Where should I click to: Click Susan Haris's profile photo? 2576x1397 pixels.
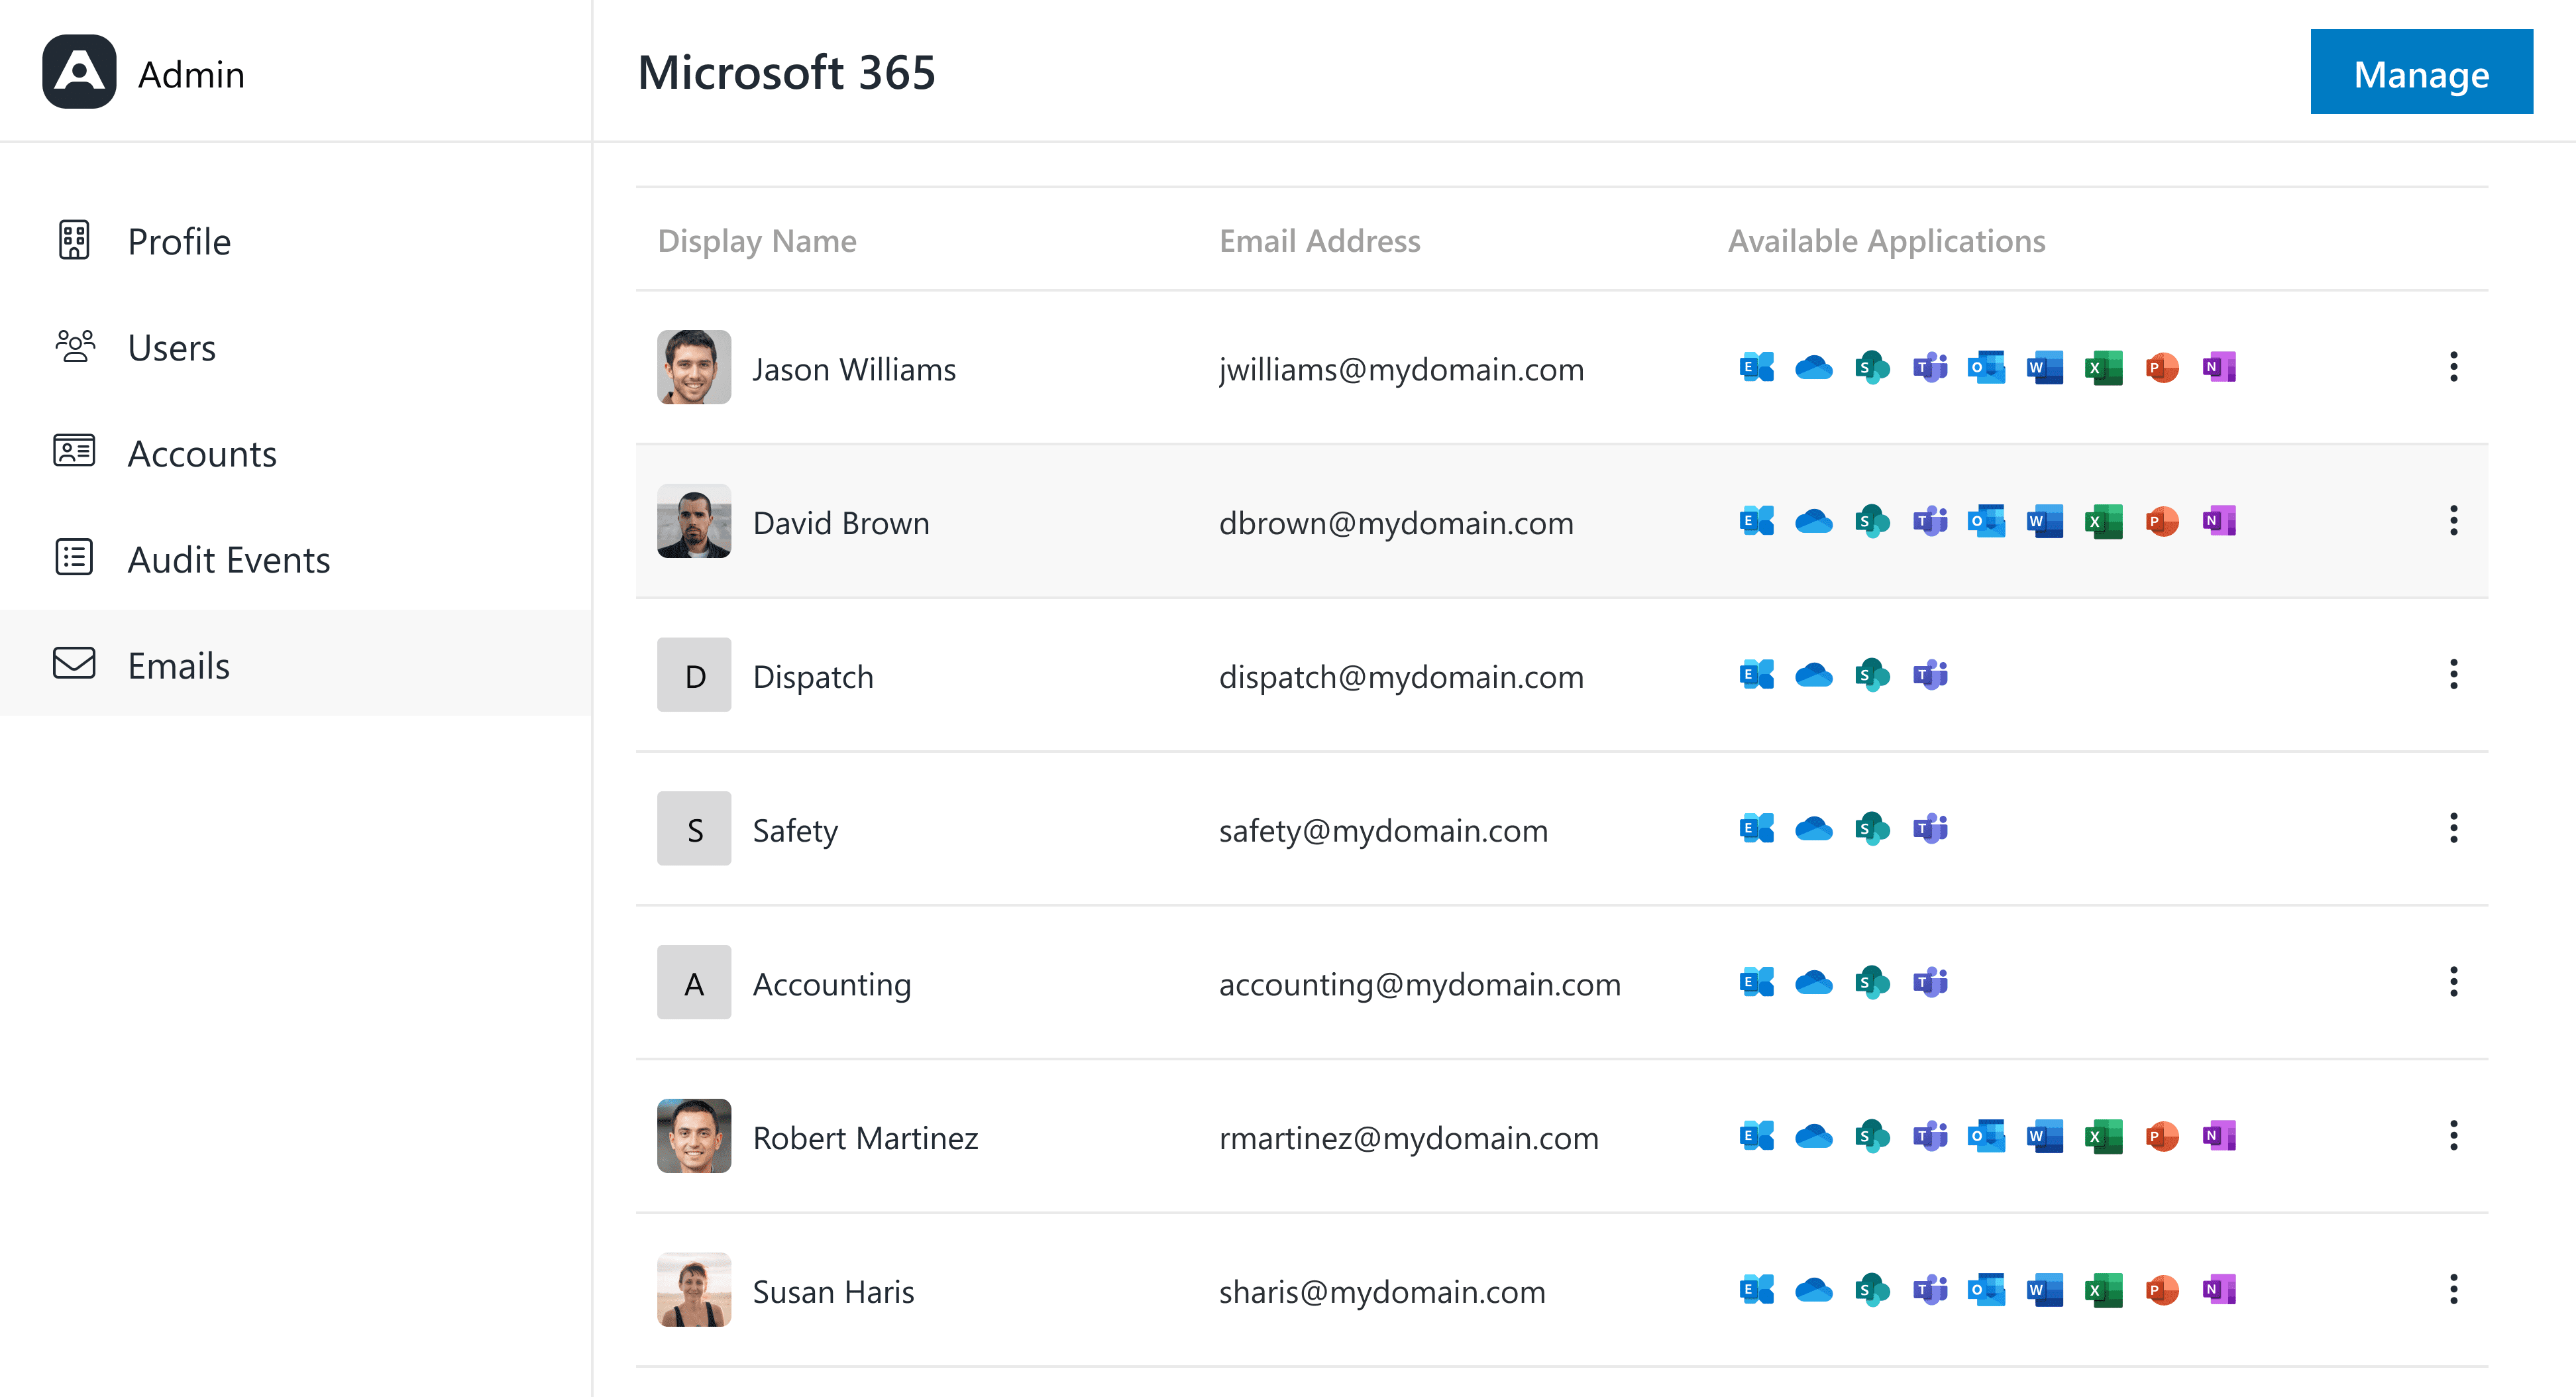[694, 1290]
